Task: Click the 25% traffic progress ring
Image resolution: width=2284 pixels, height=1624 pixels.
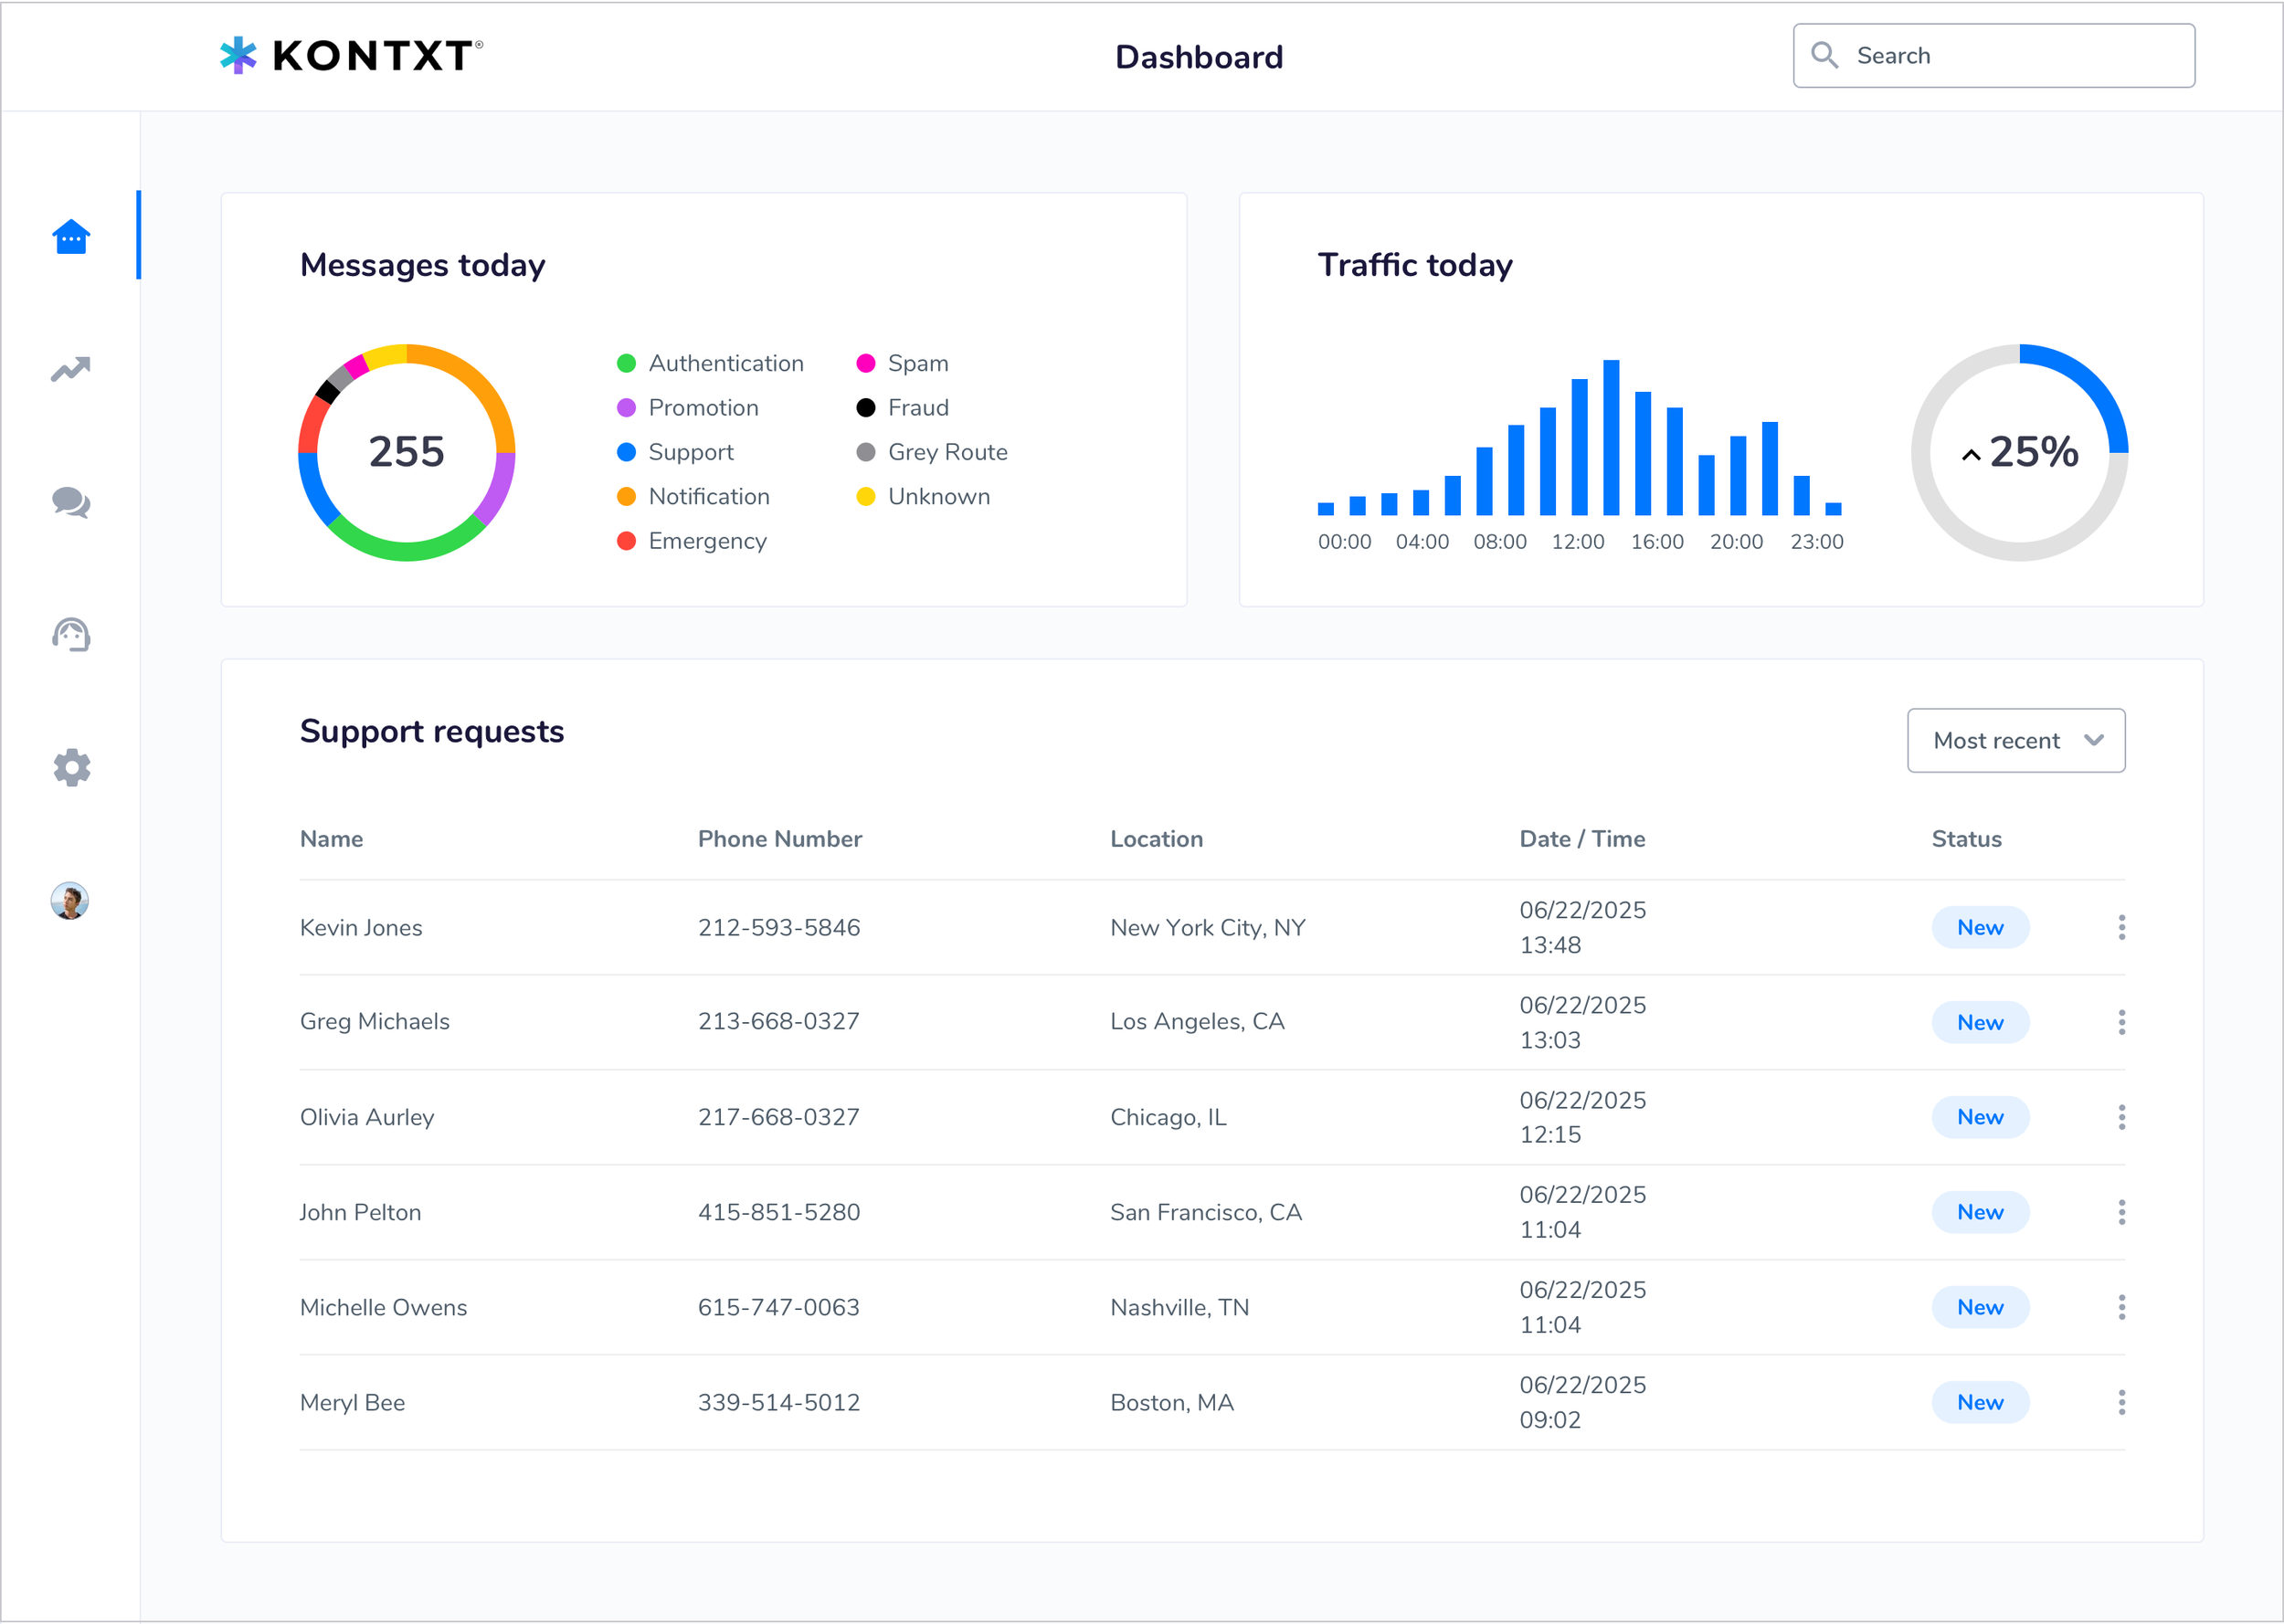Action: click(x=2019, y=452)
